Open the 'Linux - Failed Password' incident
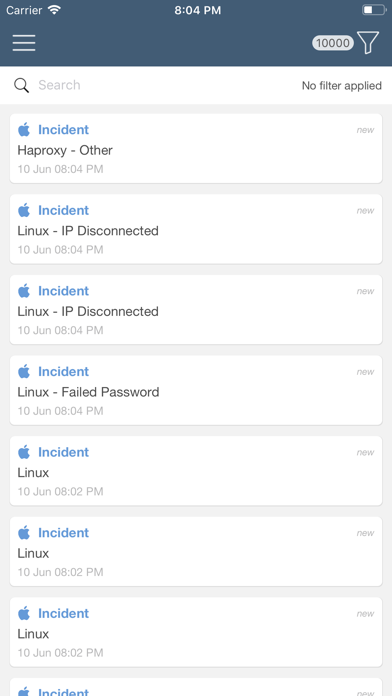Viewport: 392px width, 696px height. click(196, 390)
